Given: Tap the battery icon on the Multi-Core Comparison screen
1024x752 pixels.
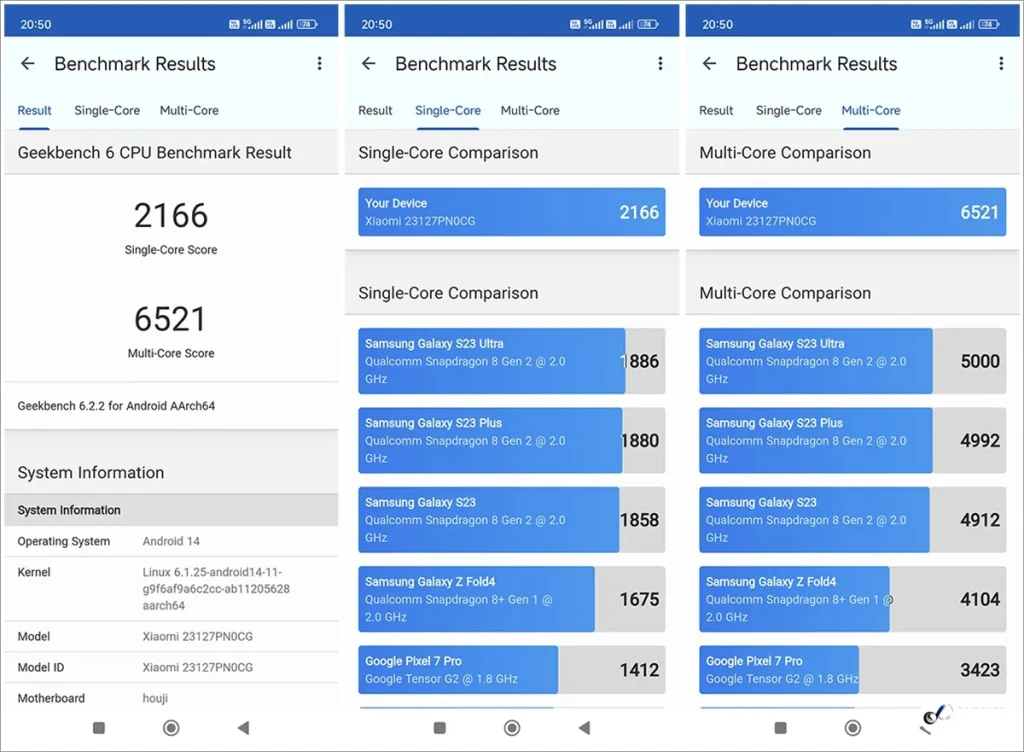Looking at the screenshot, I should point(989,24).
